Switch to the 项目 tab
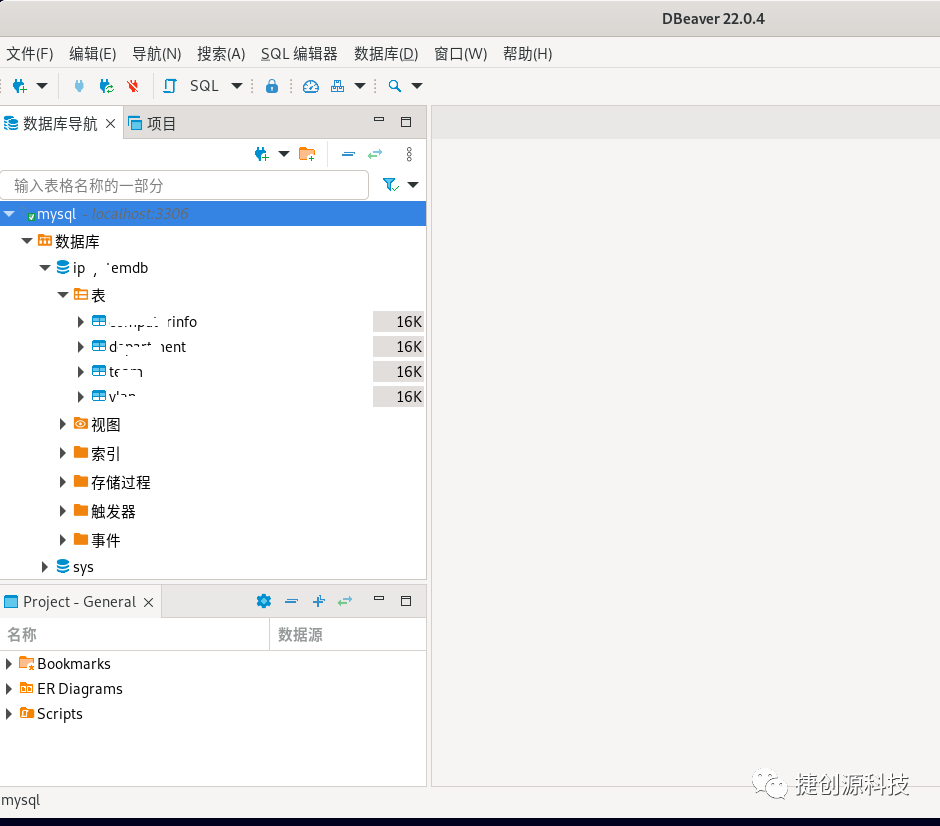 click(152, 123)
